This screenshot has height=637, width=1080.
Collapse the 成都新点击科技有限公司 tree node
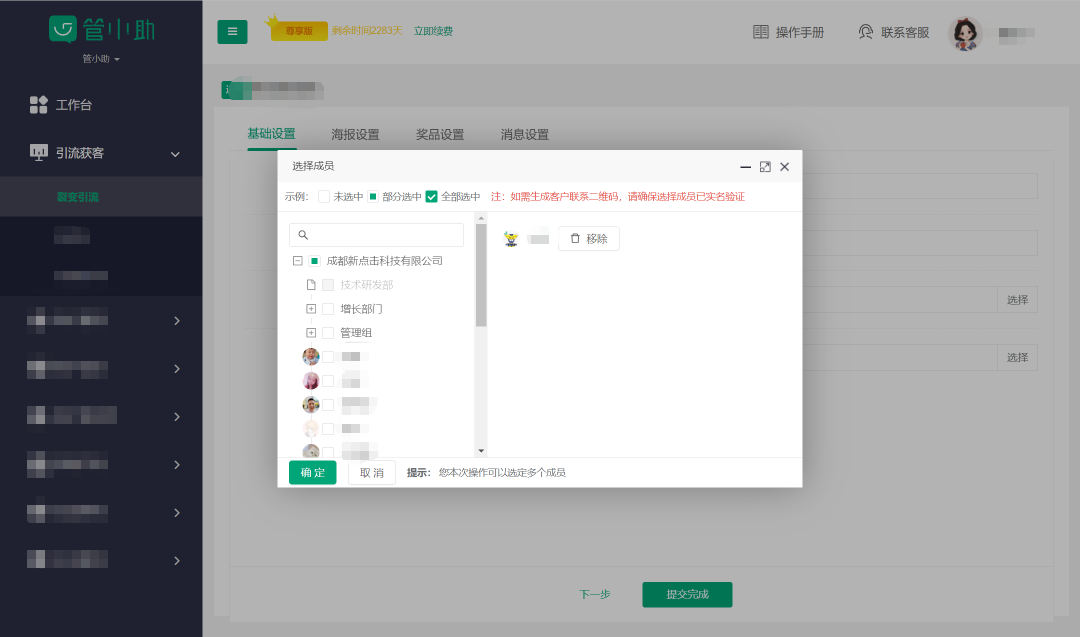tap(298, 261)
